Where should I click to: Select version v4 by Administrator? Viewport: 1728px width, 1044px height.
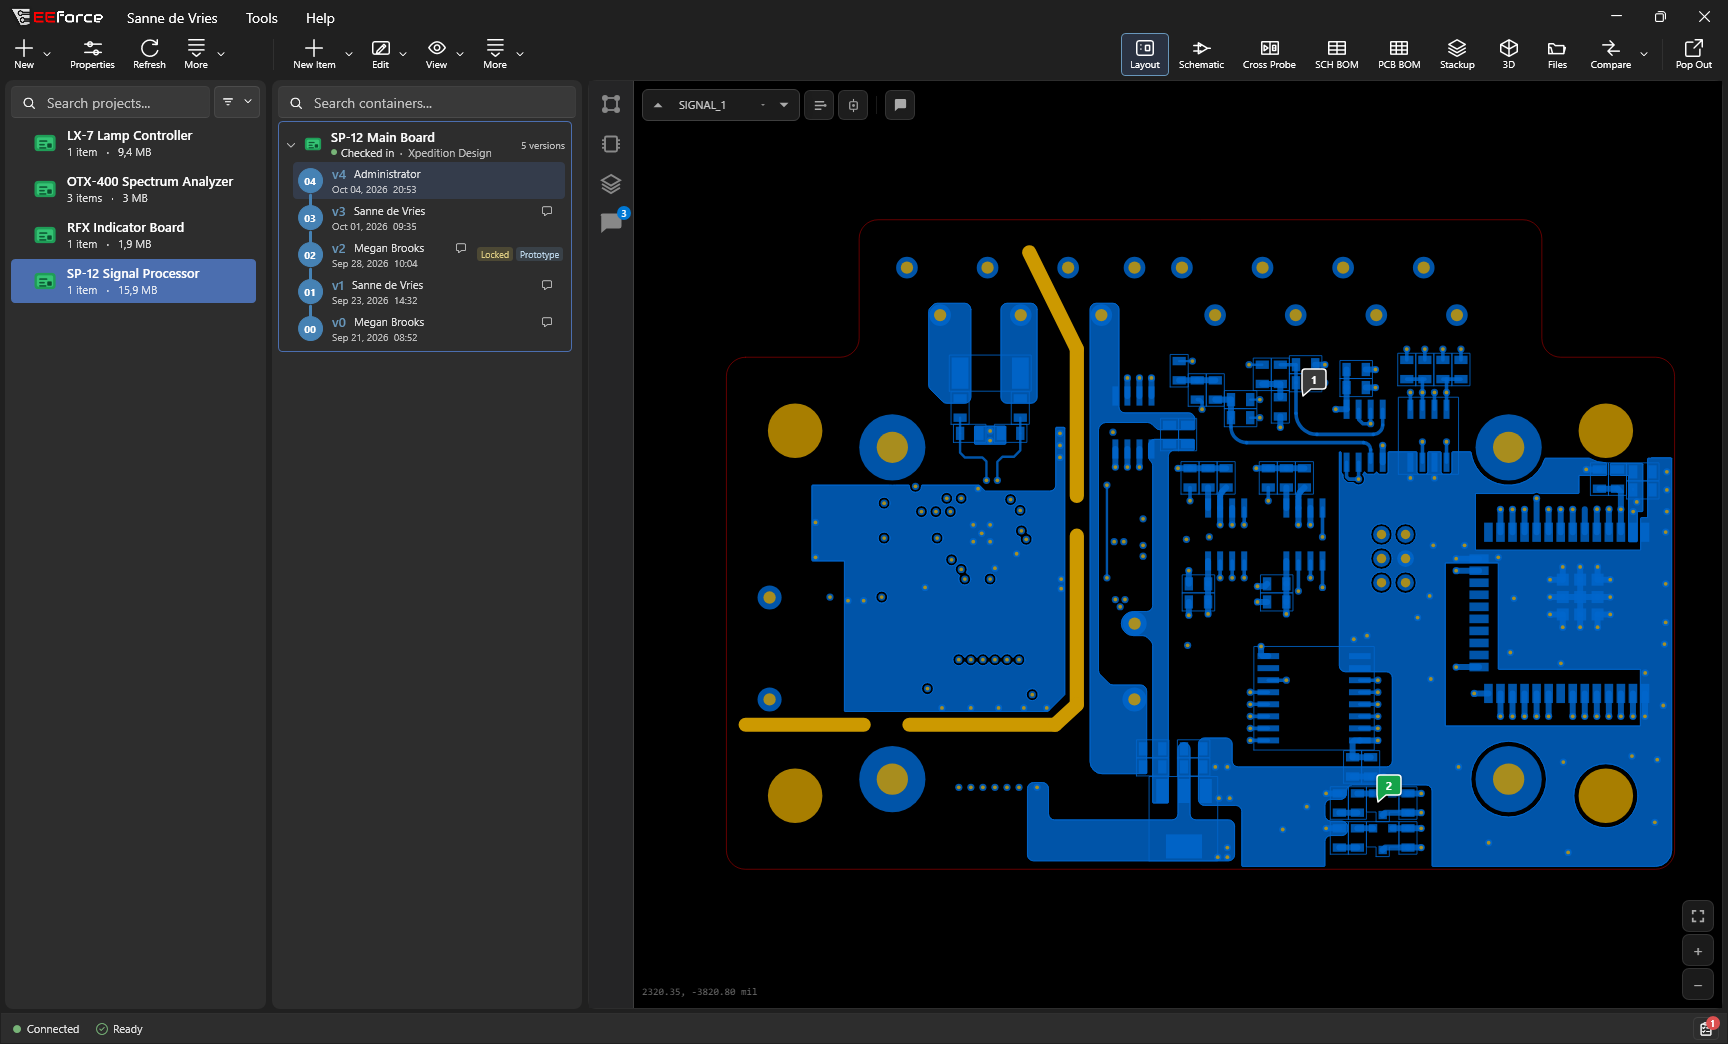(429, 181)
